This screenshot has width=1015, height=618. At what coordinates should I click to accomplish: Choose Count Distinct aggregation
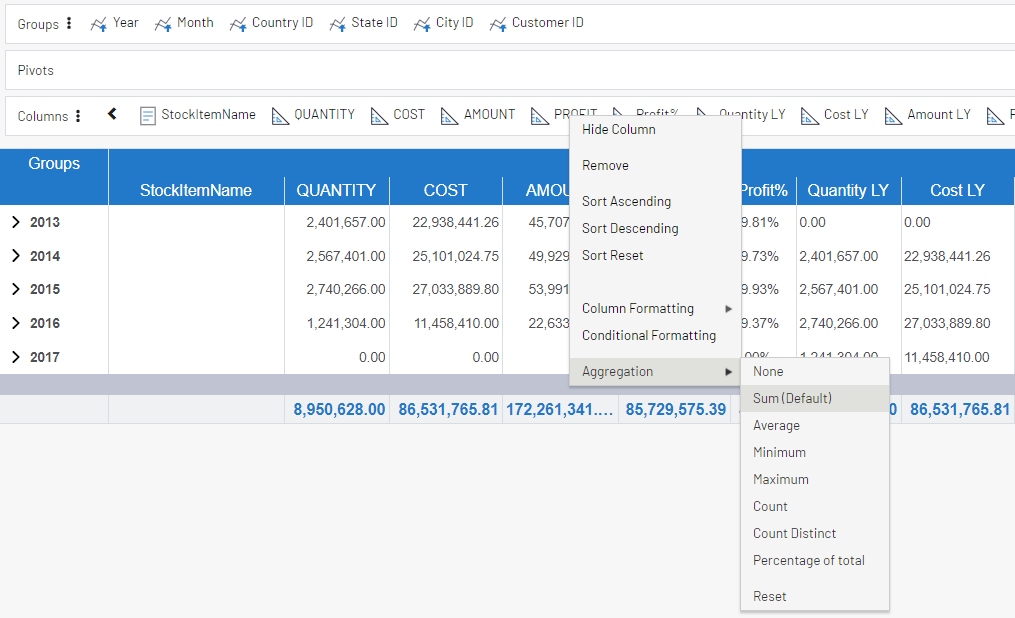tap(794, 533)
